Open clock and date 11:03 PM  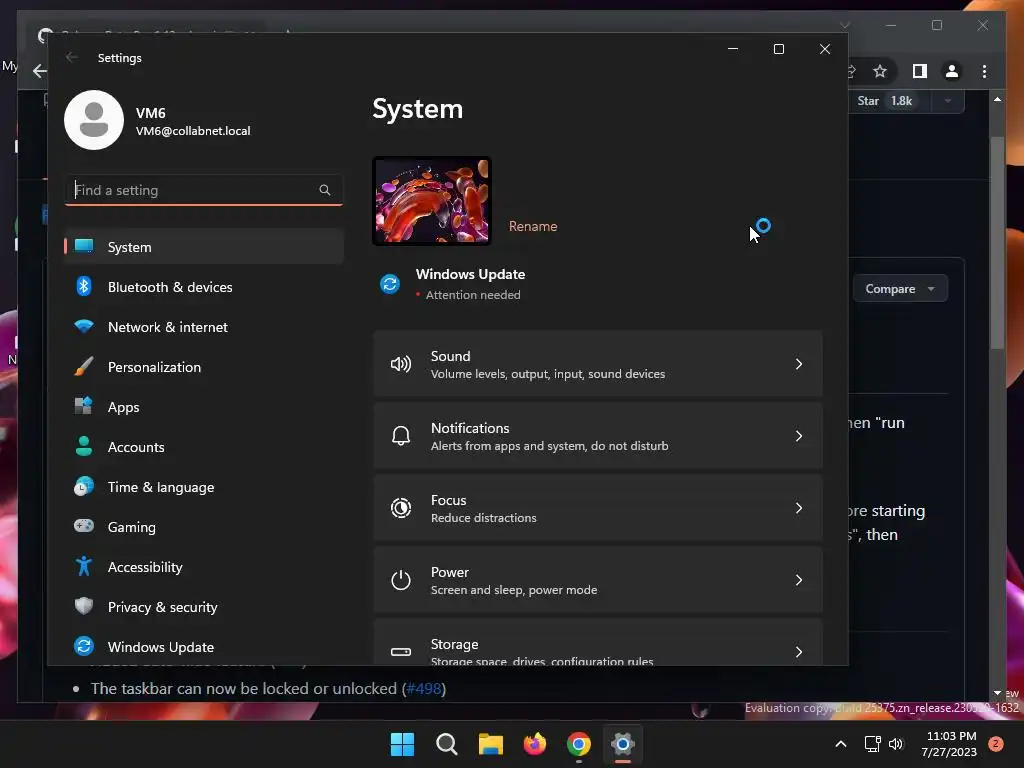tap(950, 744)
